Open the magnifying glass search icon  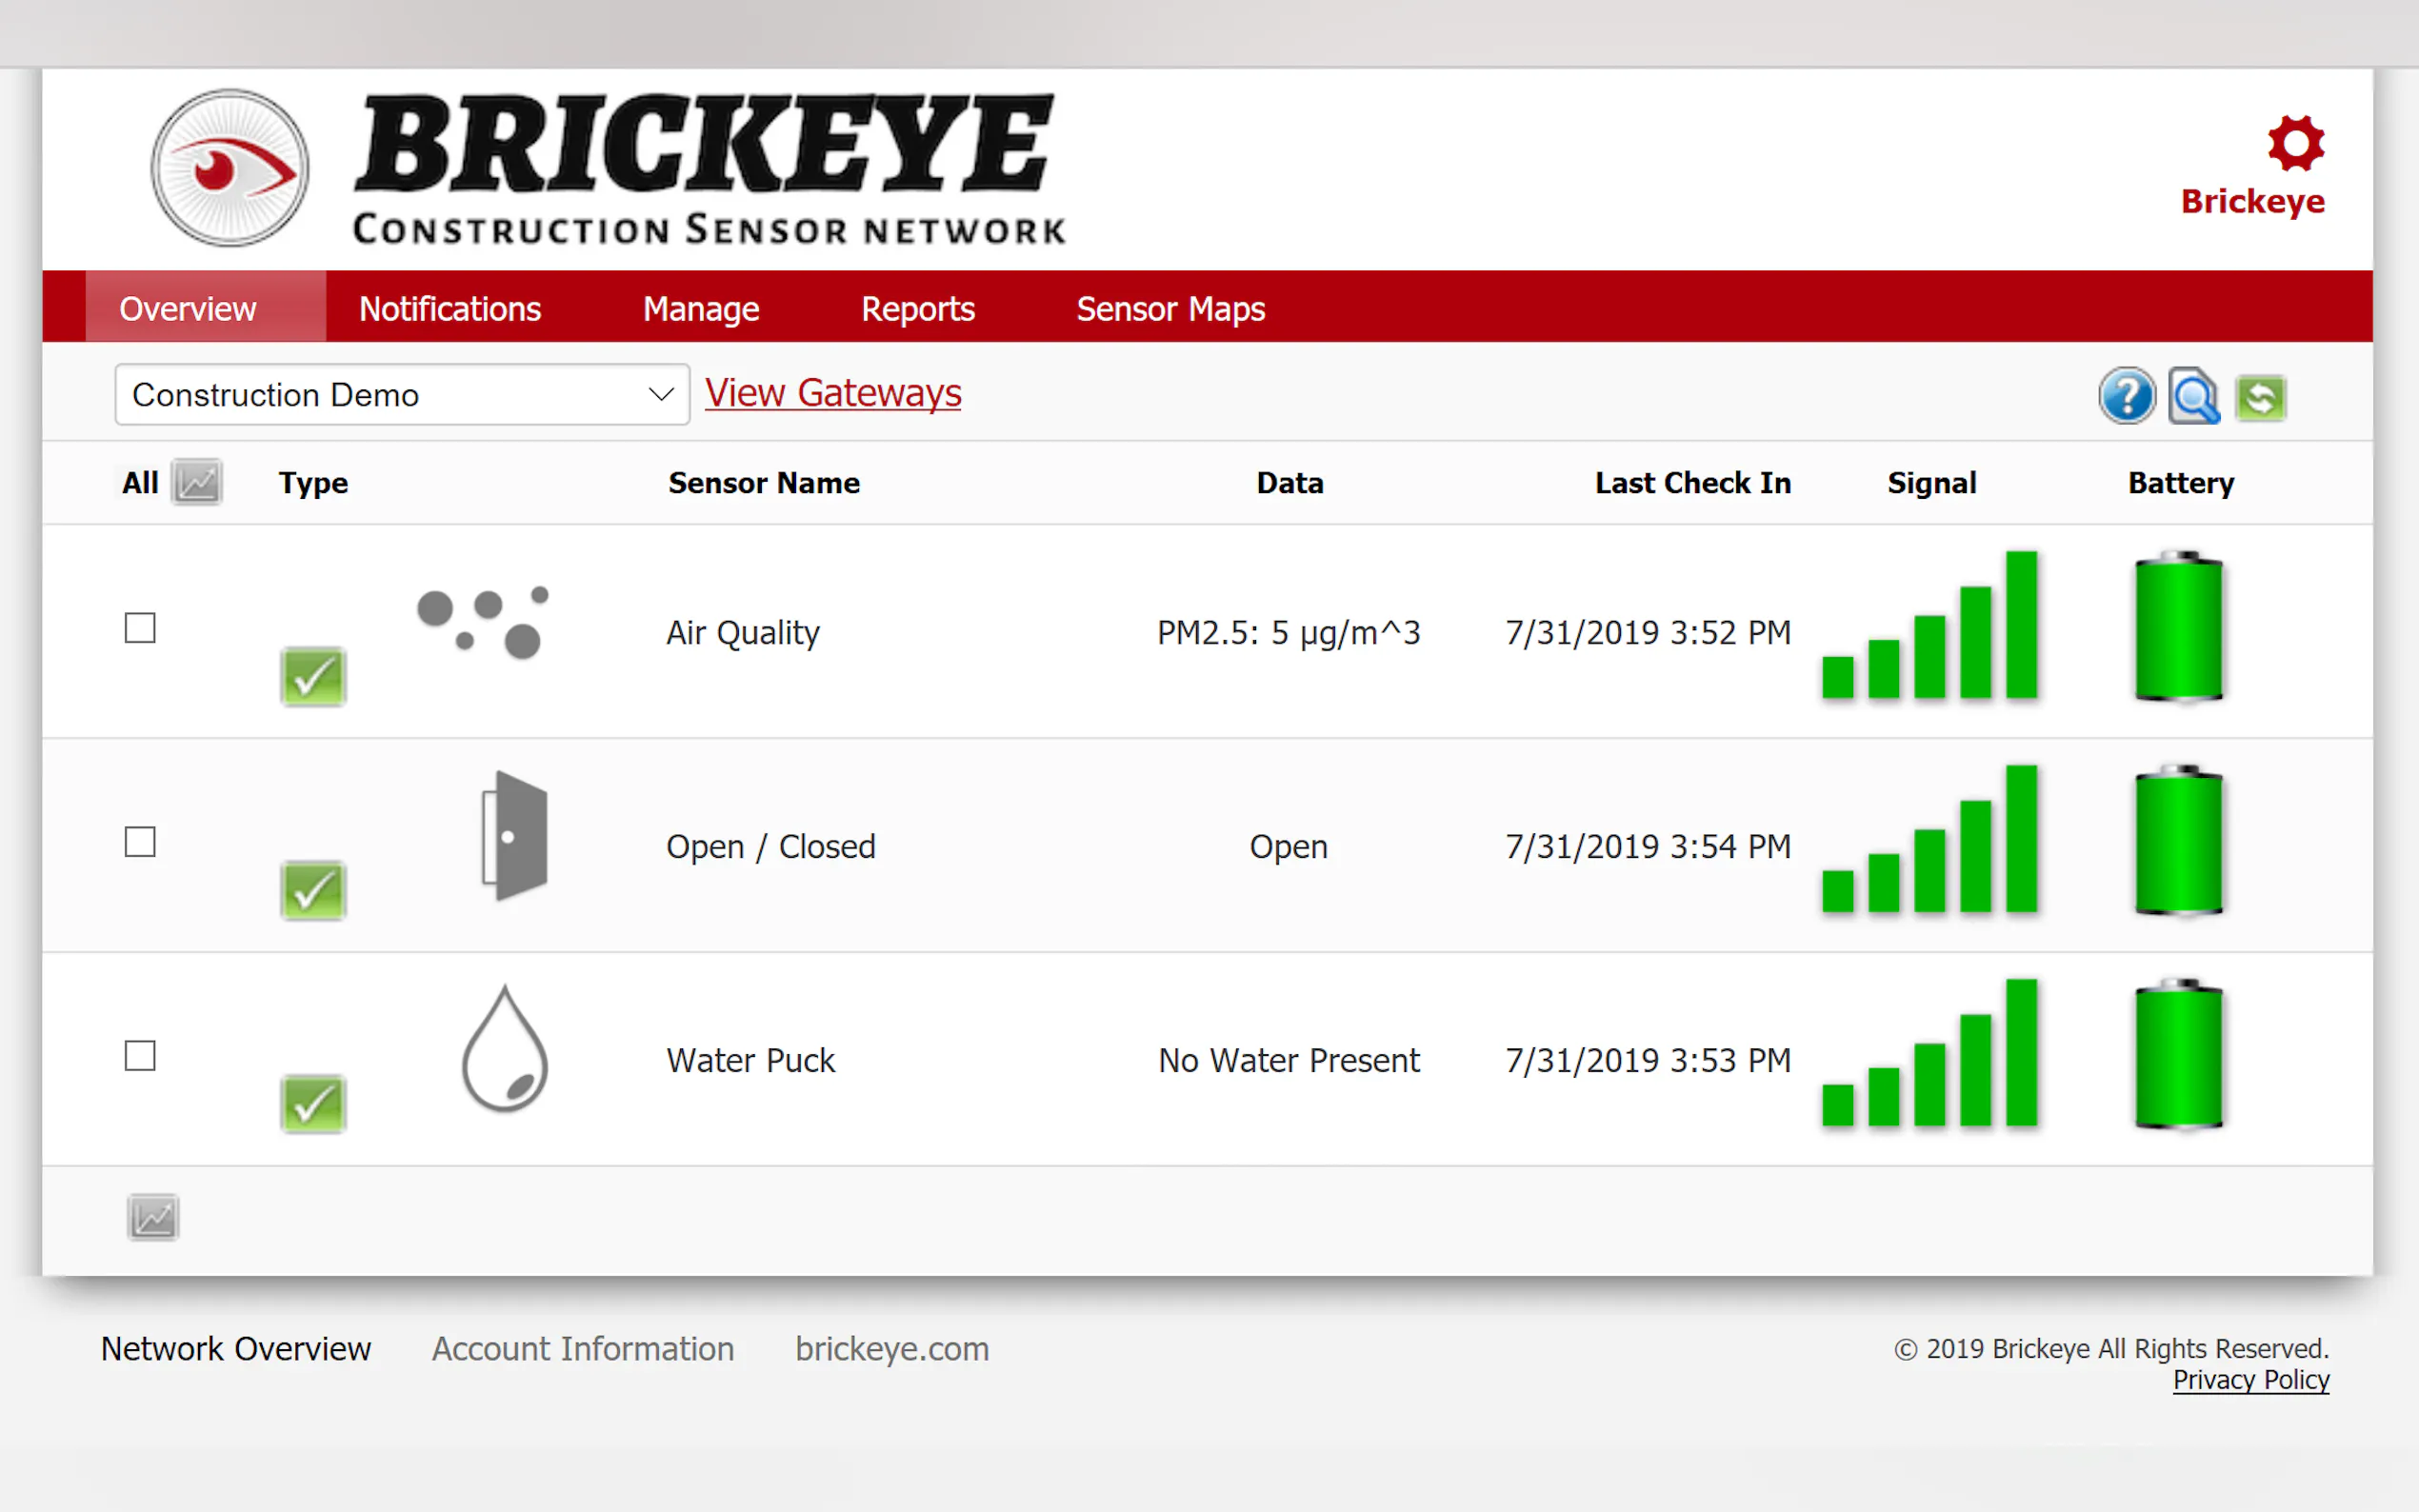[2194, 397]
